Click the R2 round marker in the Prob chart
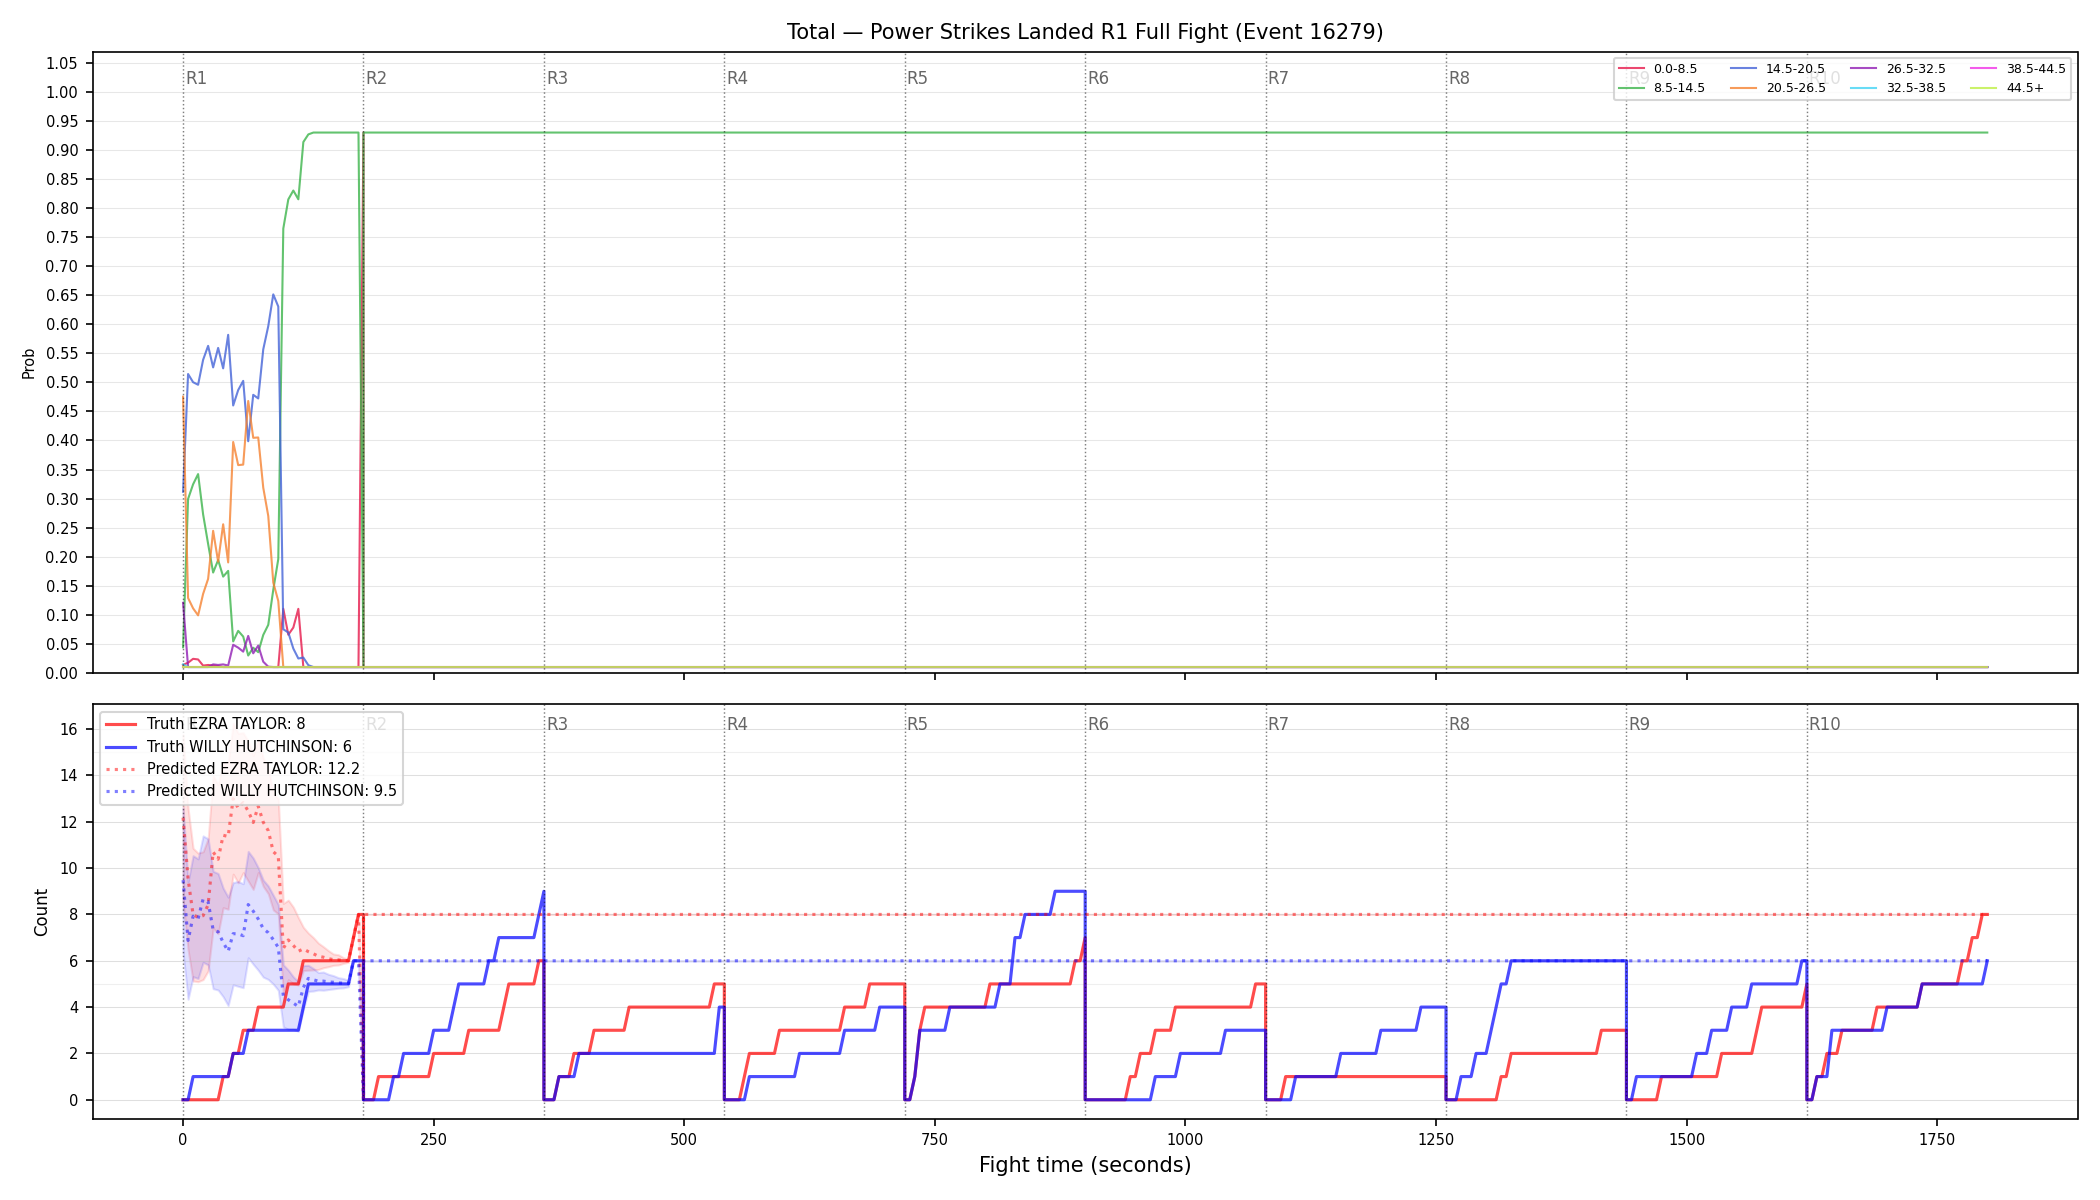2100x1200 pixels. [x=376, y=78]
